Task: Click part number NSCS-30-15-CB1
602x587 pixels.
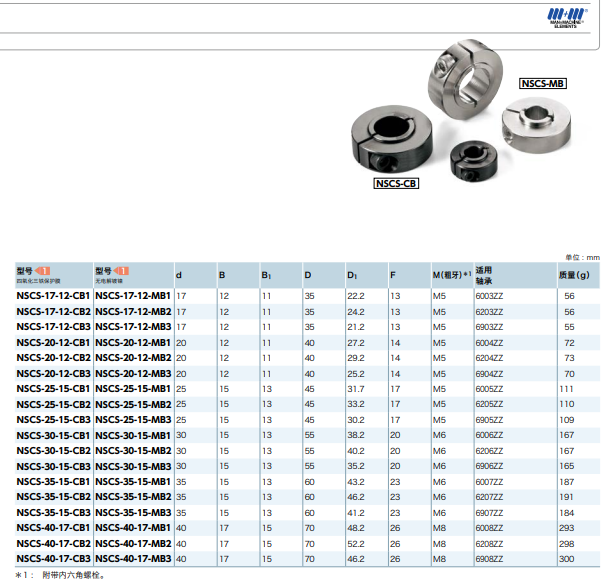Action: coord(54,437)
